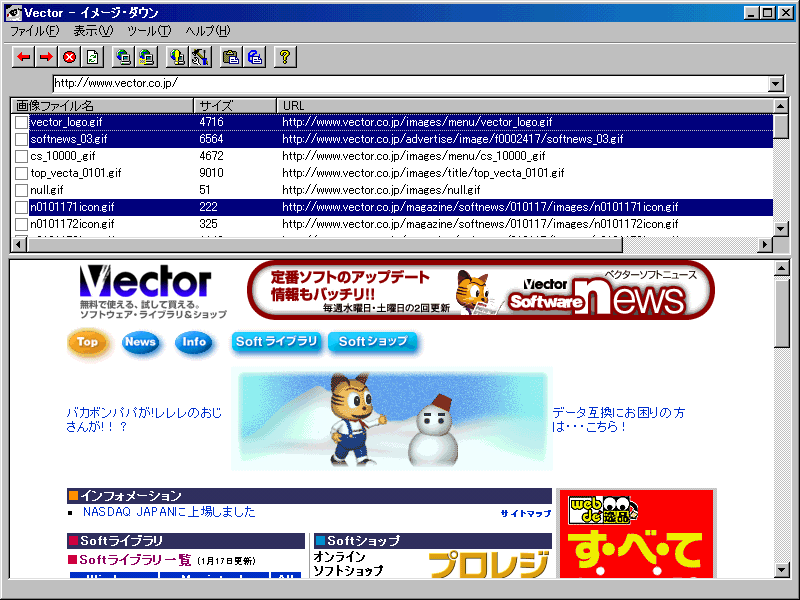The height and width of the screenshot is (600, 800).
Task: Toggle the n0101172icon.gif row checkbox
Action: [21, 224]
